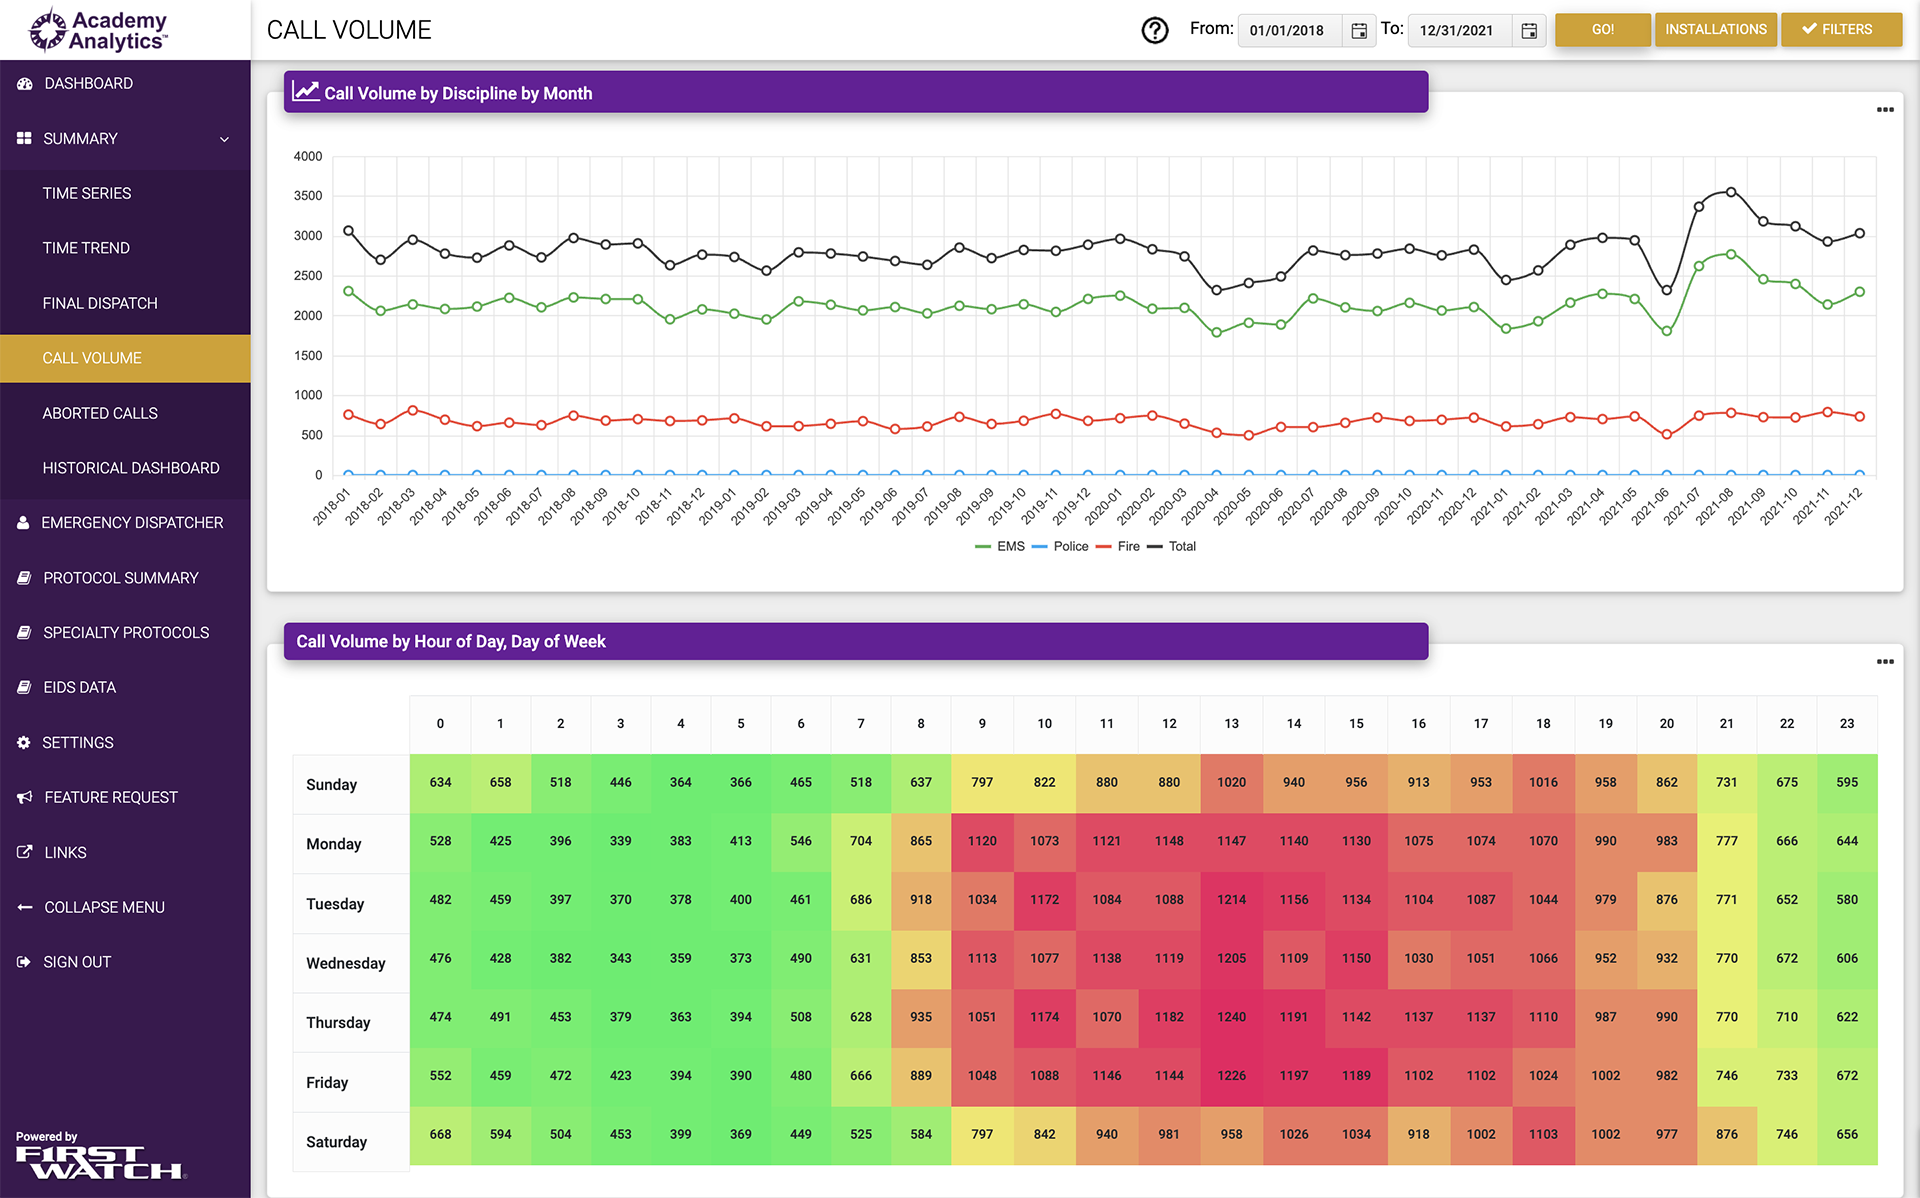Screen dimensions: 1920x1198
Task: Click the Emergency Dispatcher person icon
Action: [x=23, y=523]
